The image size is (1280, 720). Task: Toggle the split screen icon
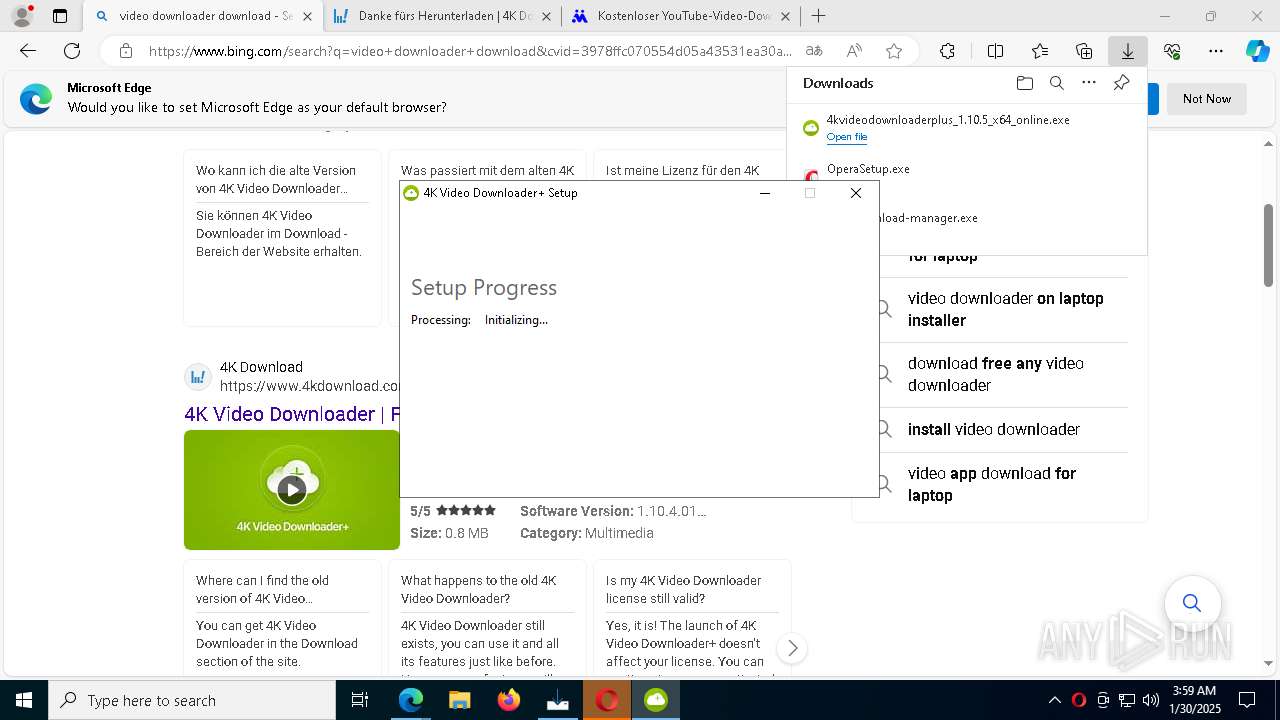point(995,51)
